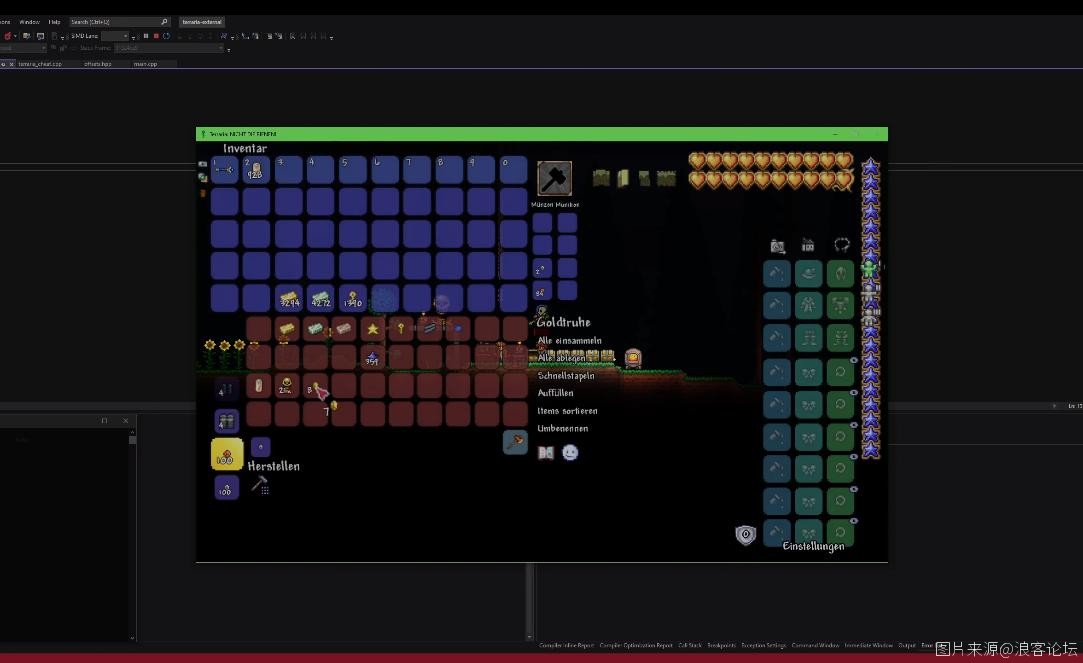Open the emote smiley face icon
This screenshot has height=663, width=1083.
coord(570,452)
